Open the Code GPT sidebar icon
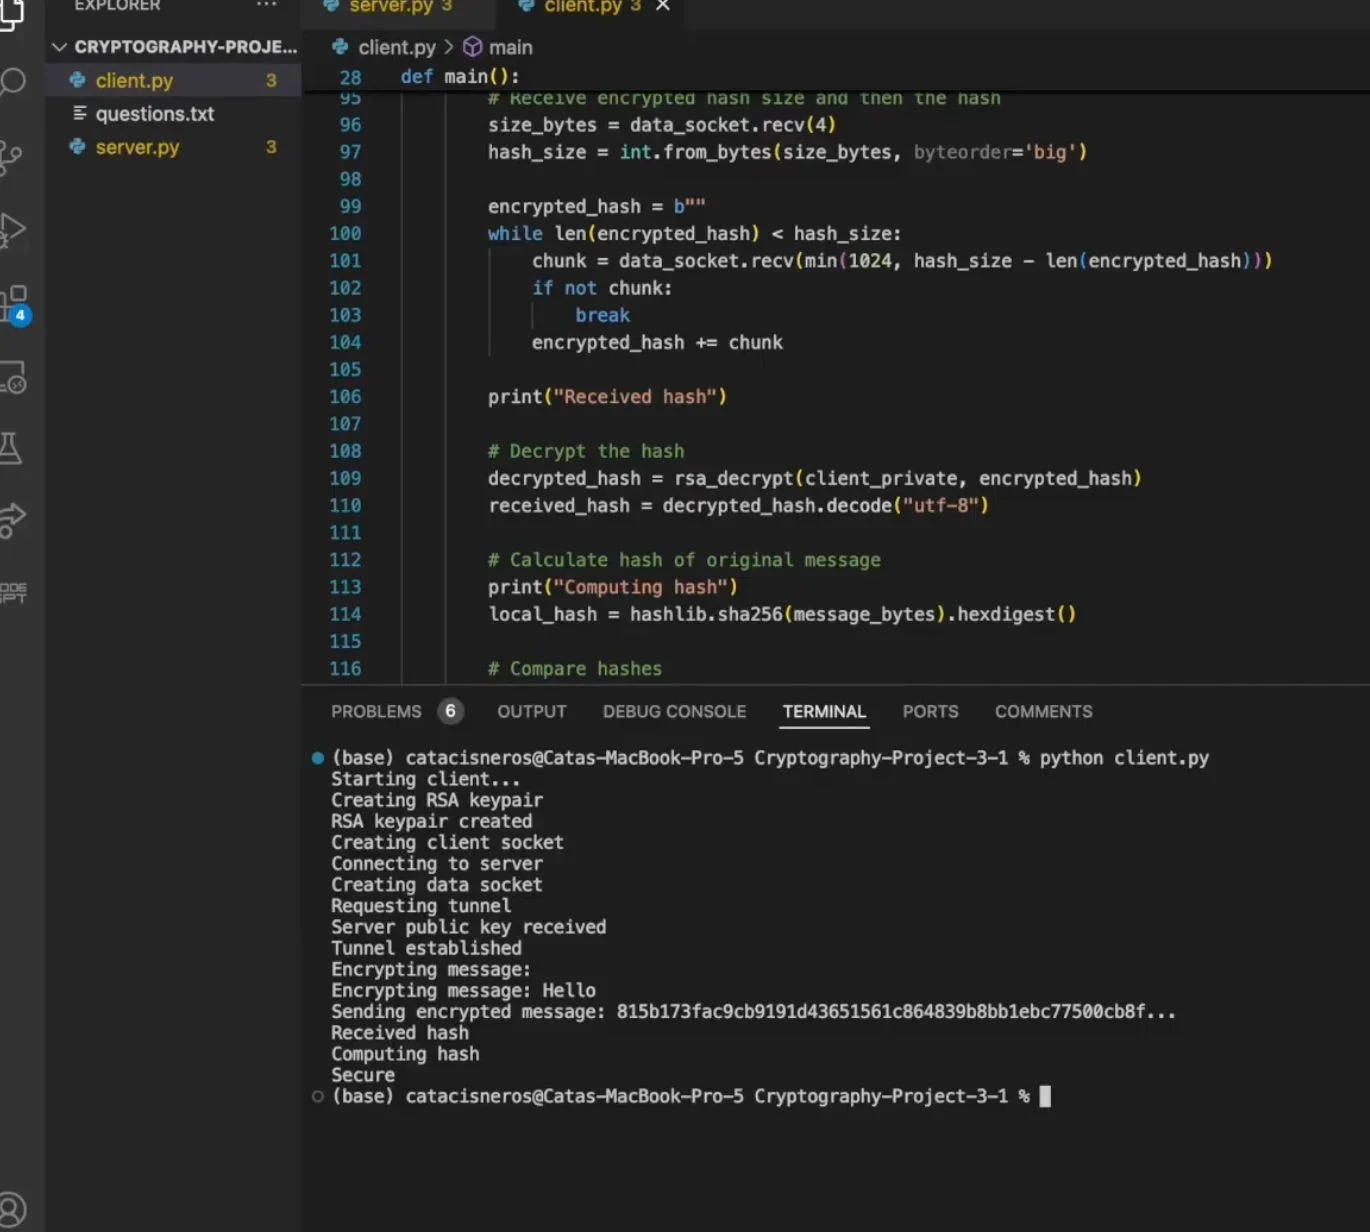1370x1232 pixels. [x=13, y=592]
